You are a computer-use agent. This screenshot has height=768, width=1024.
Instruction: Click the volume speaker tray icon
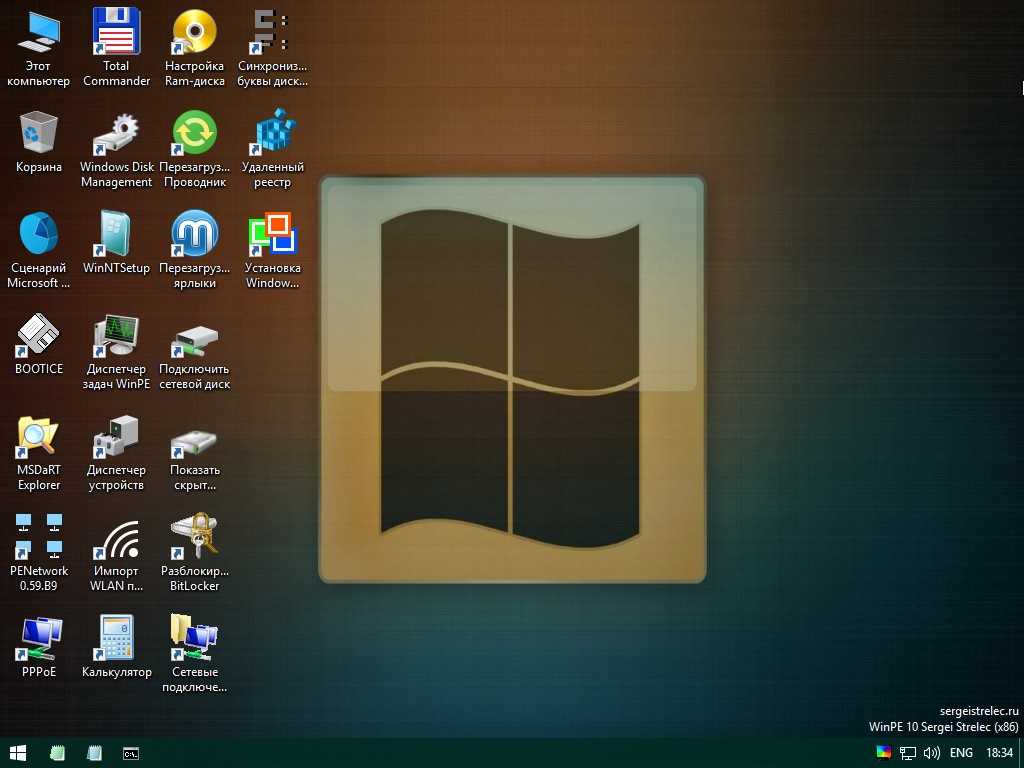931,753
